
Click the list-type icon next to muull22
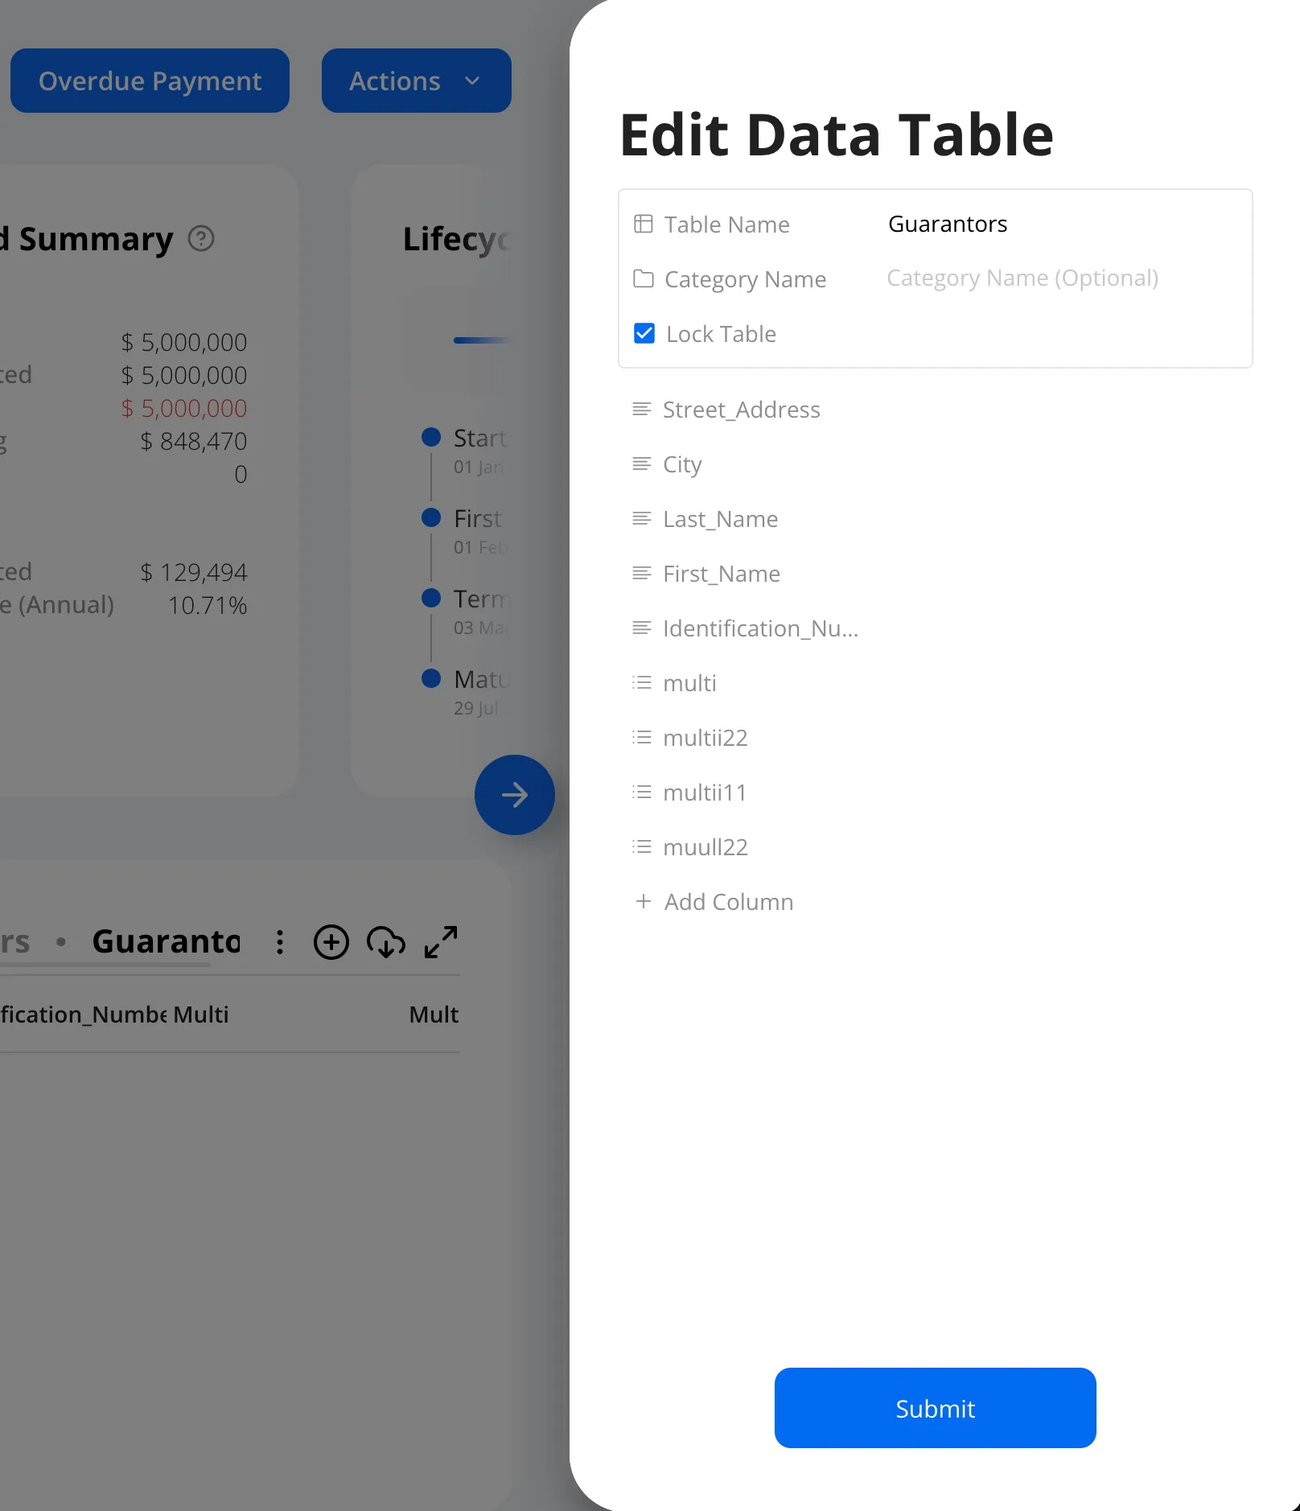pyautogui.click(x=642, y=847)
